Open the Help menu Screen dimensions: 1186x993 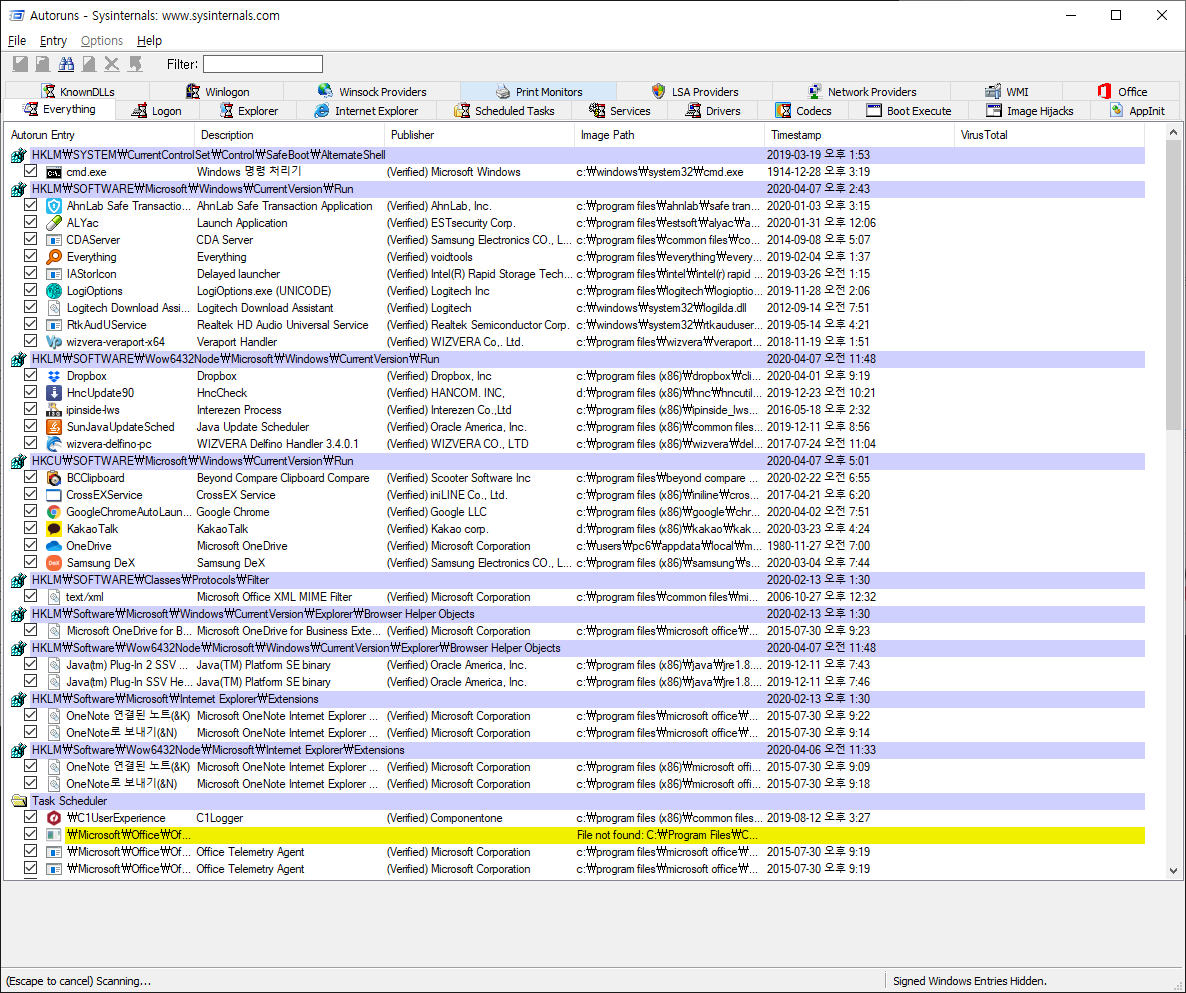tap(149, 41)
